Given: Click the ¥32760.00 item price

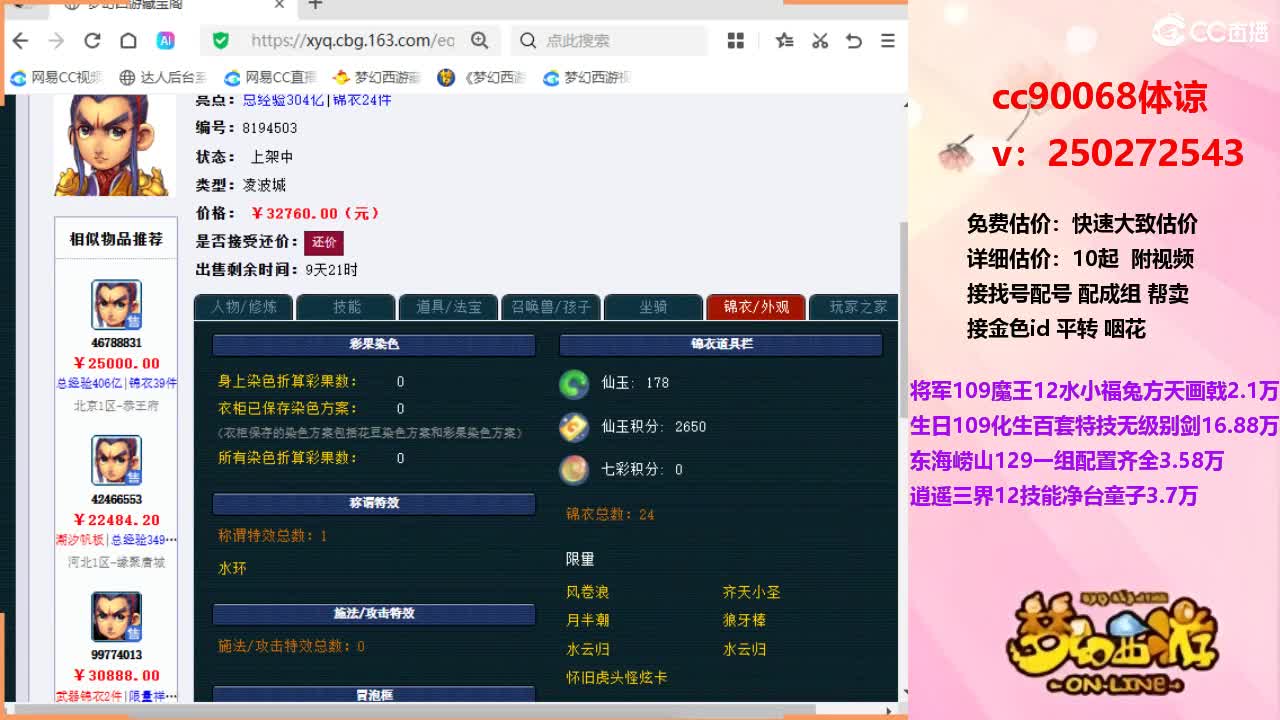Looking at the screenshot, I should click(314, 213).
